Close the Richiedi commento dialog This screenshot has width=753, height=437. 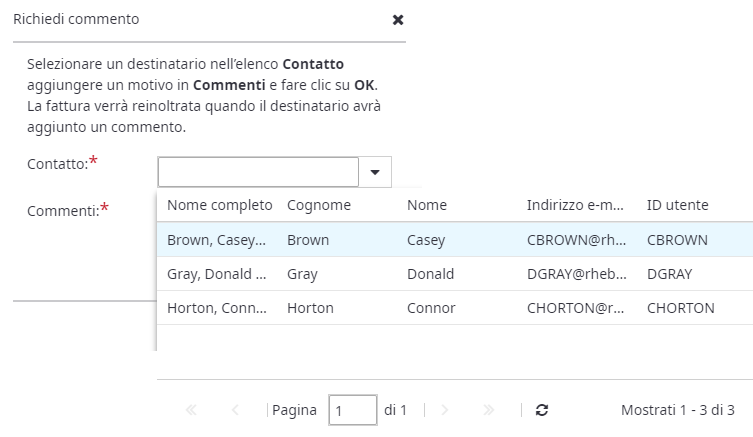coord(398,20)
